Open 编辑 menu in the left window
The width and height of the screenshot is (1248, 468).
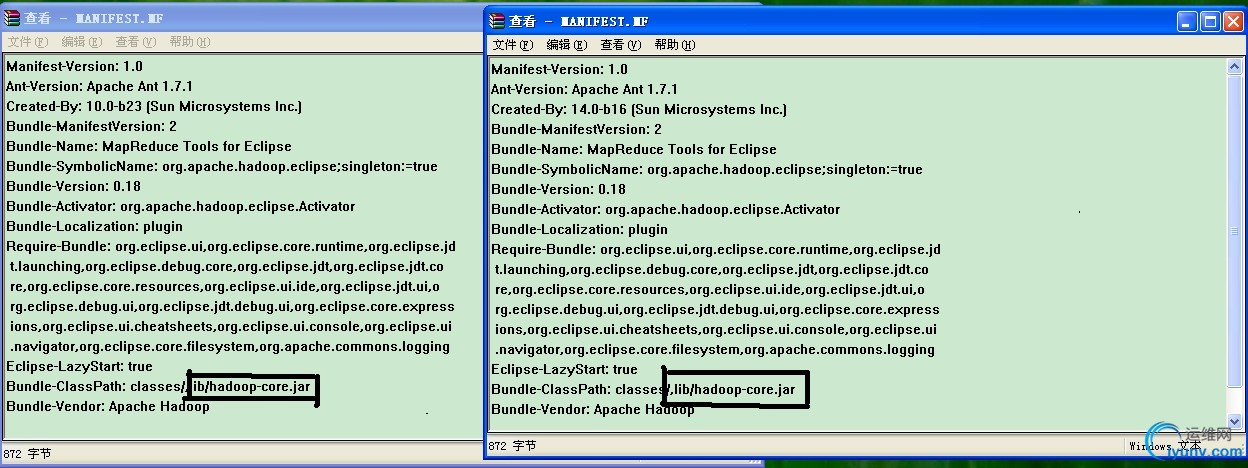81,42
